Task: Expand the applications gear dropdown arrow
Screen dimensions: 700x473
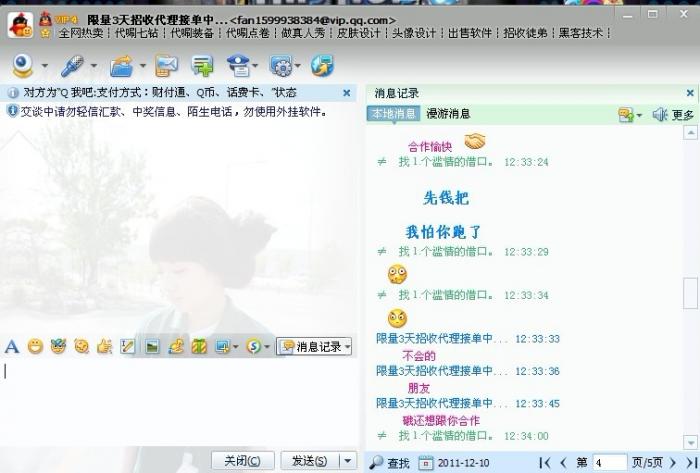Action: [298, 66]
